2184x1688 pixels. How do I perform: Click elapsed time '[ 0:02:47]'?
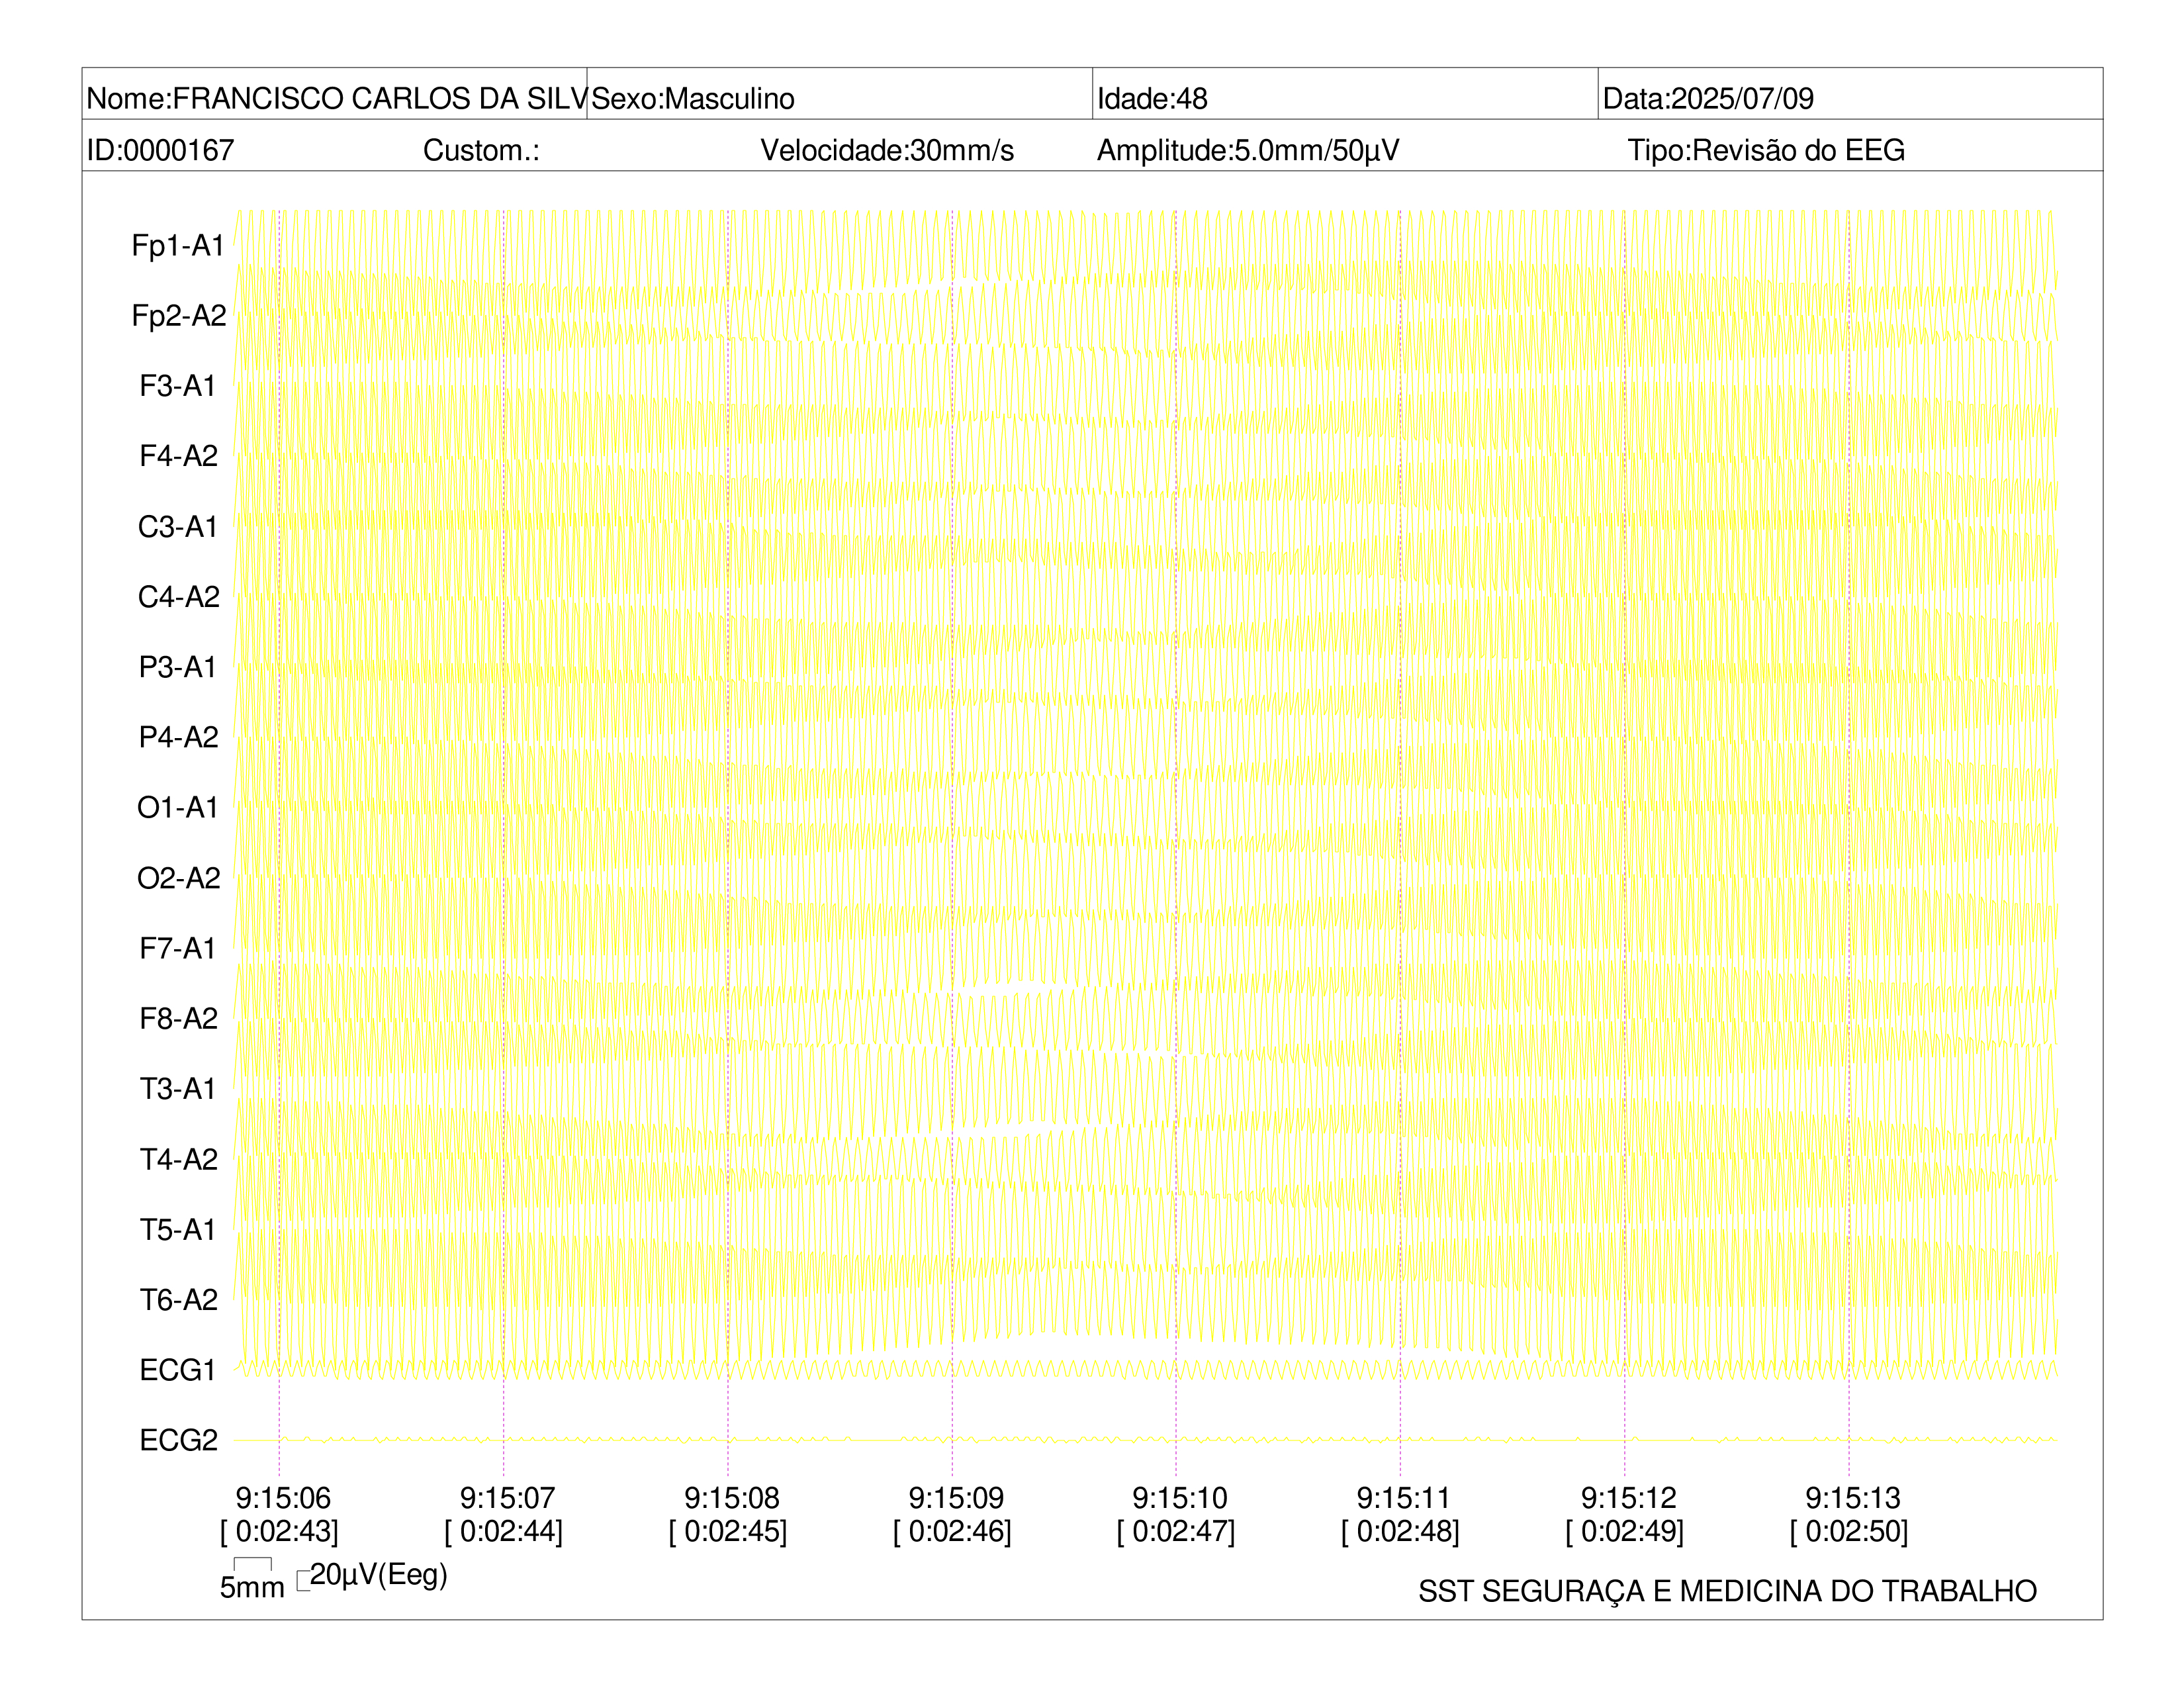(1176, 1532)
